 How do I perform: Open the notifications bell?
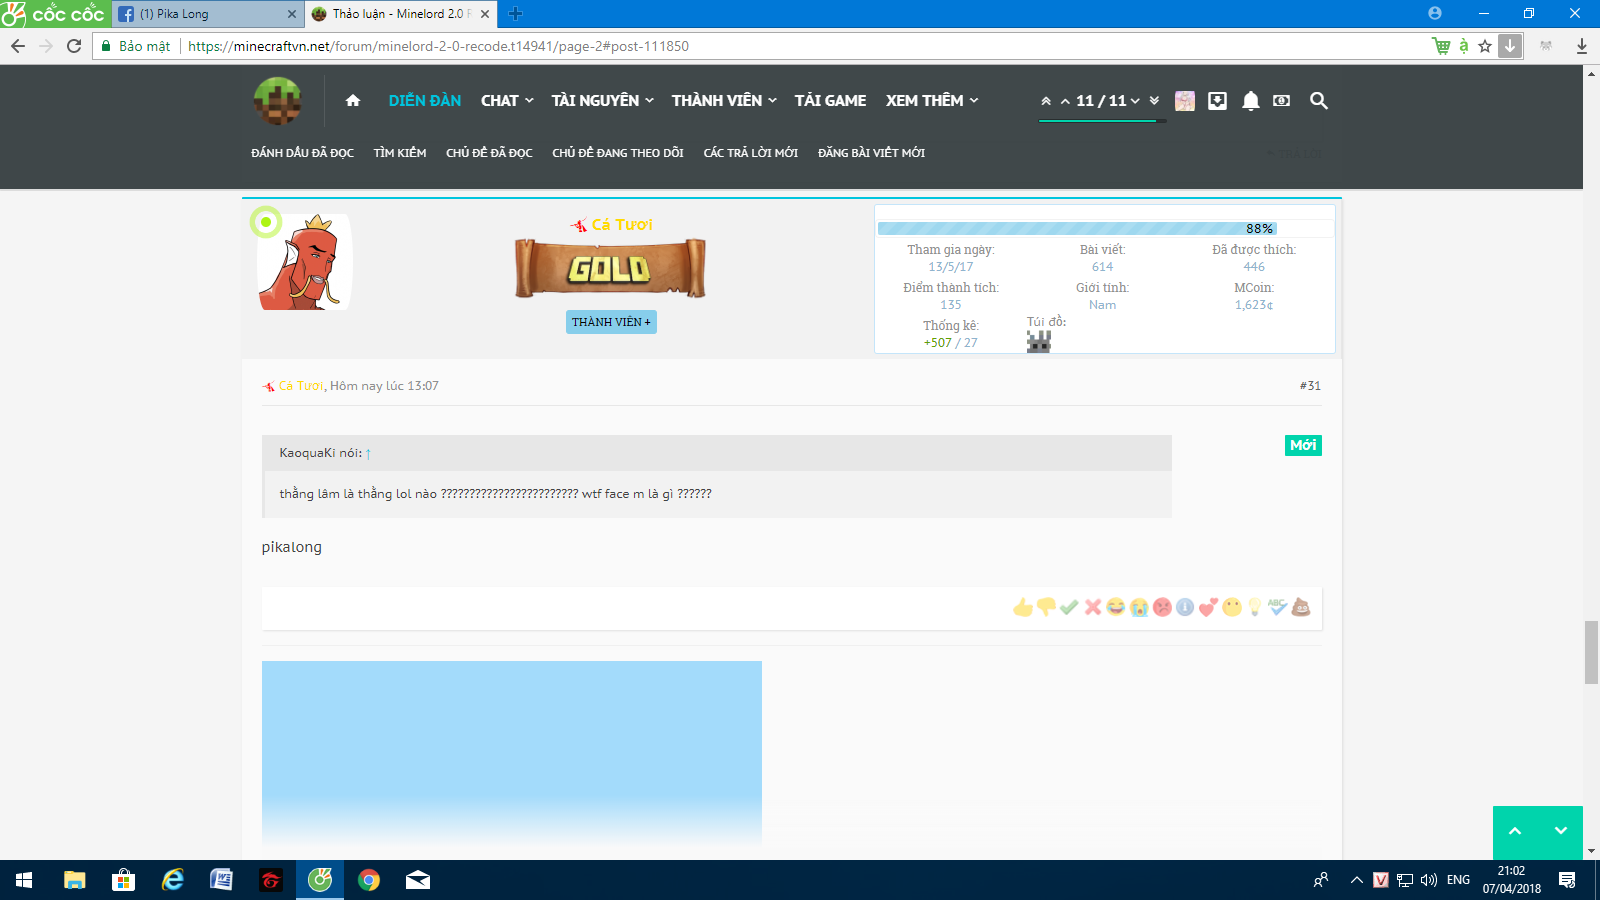1250,101
